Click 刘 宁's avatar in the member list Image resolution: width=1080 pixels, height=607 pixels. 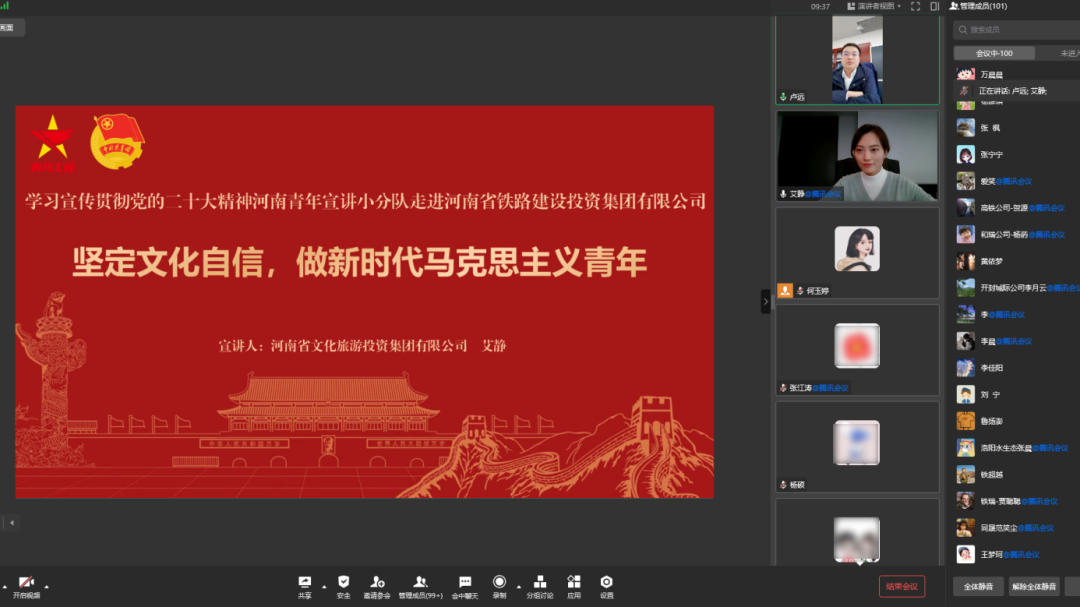click(x=966, y=394)
